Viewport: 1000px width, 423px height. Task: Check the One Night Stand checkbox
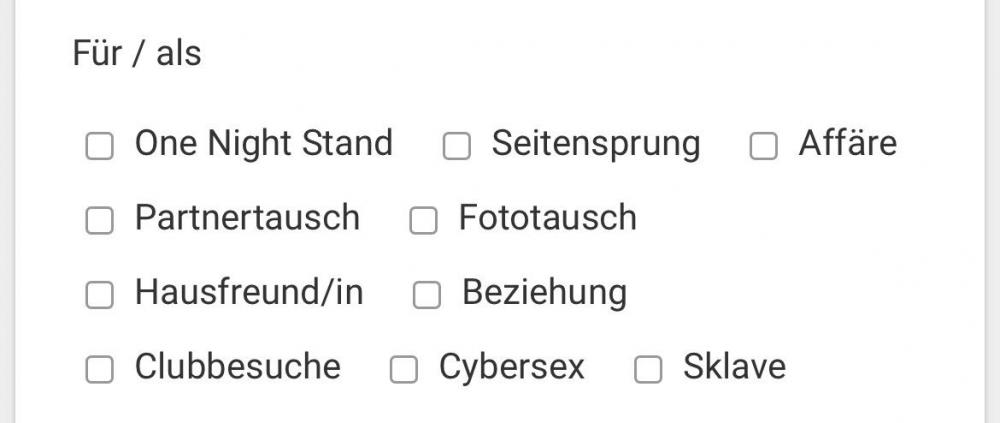[x=99, y=146]
